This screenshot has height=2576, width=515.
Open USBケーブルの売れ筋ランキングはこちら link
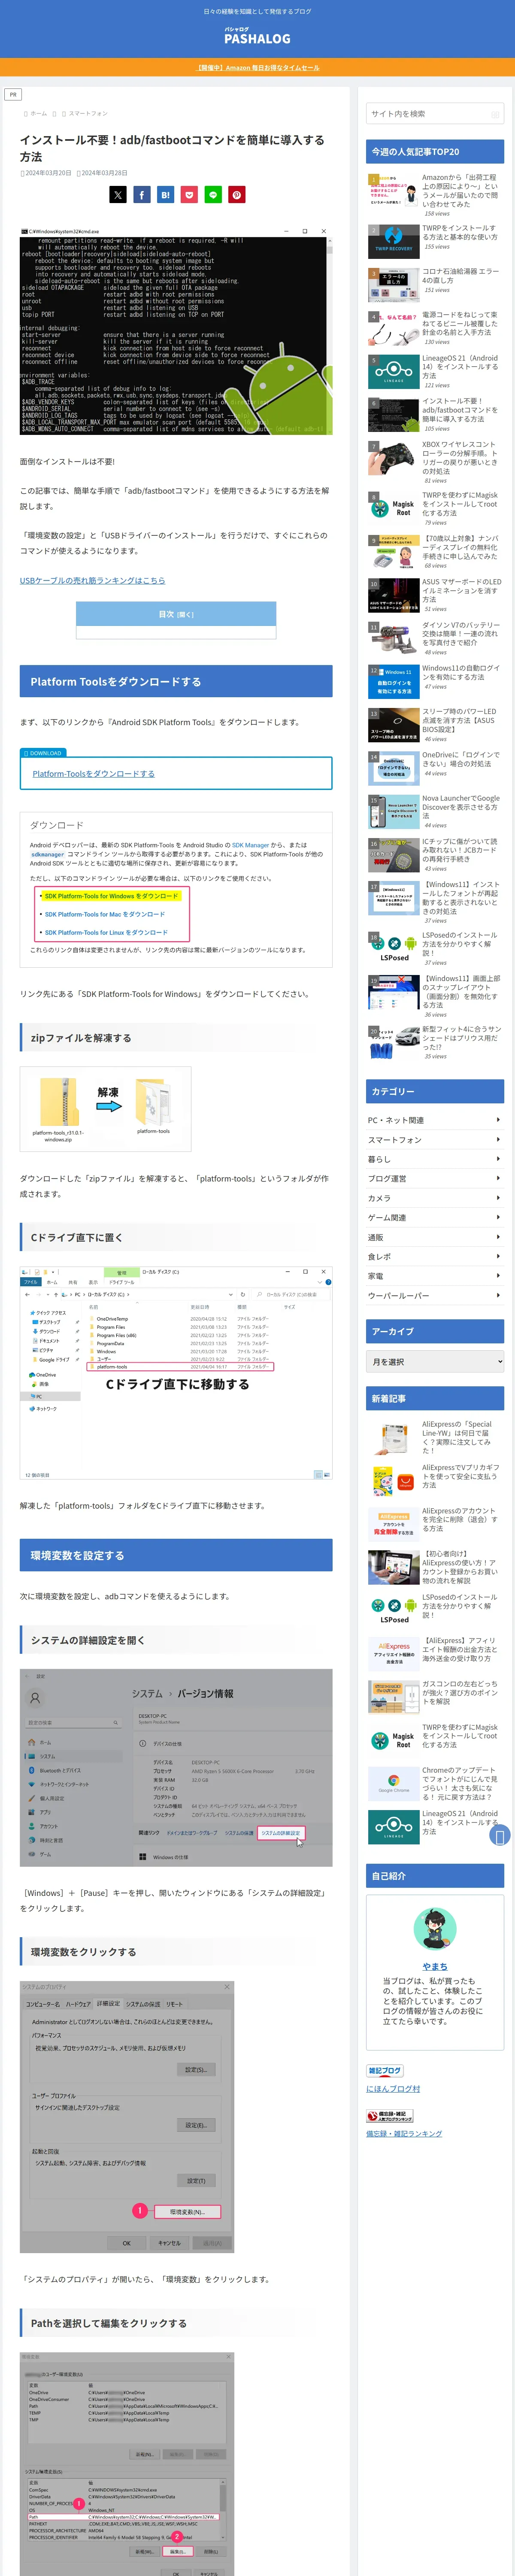tap(93, 580)
